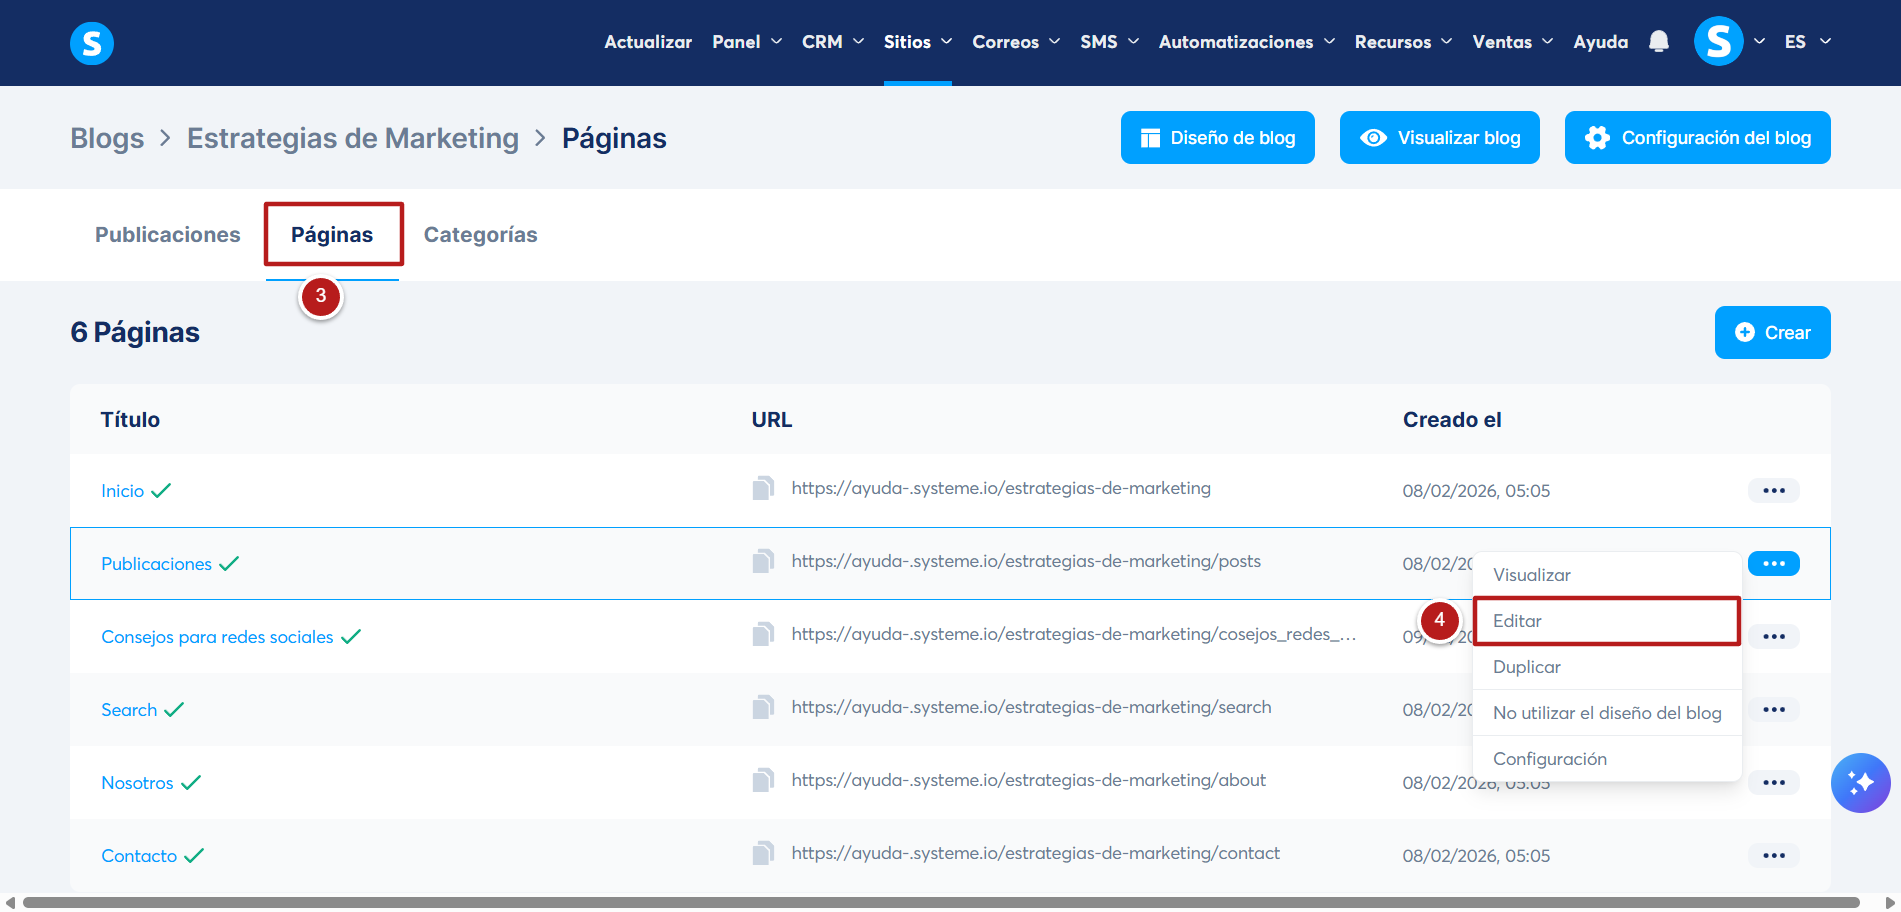Copy URL icon for Publicaciones page
1901x912 pixels.
coord(763,561)
